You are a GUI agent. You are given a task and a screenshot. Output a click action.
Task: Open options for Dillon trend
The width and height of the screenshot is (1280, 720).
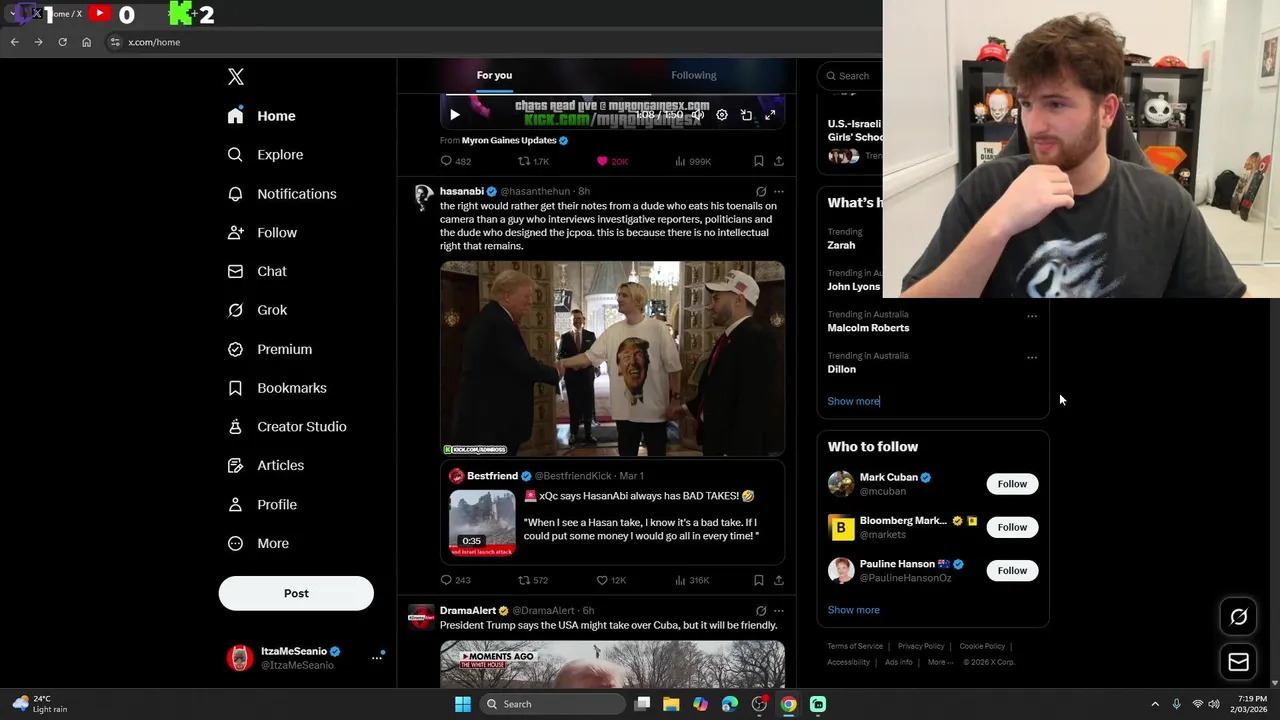pyautogui.click(x=1032, y=357)
